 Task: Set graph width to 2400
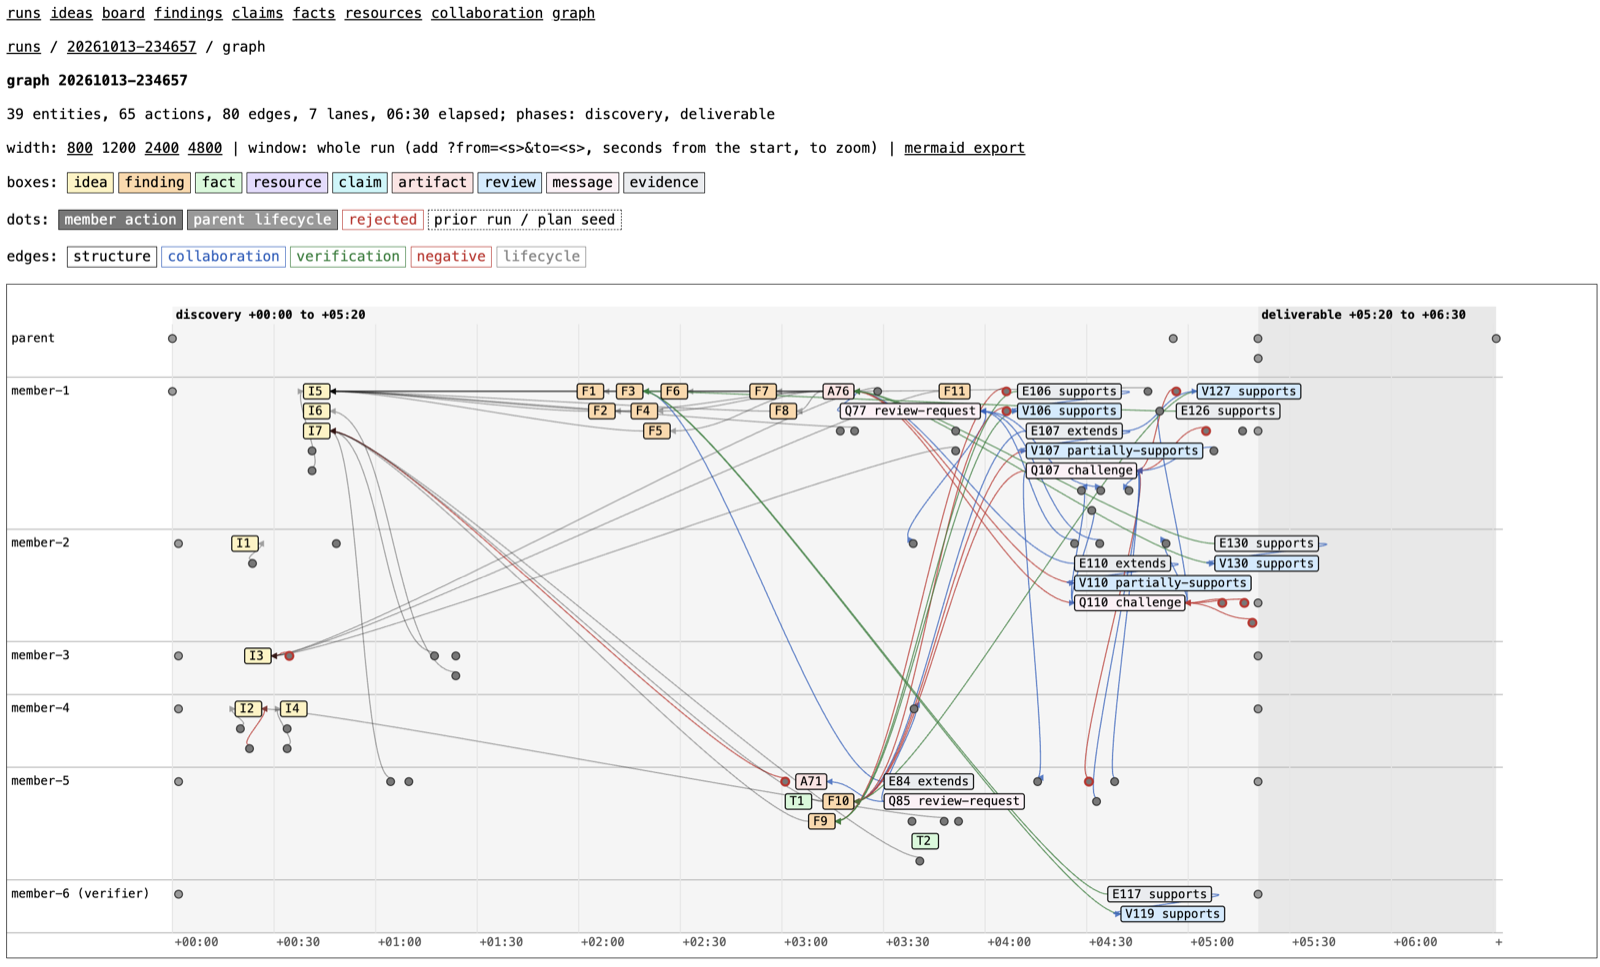pyautogui.click(x=162, y=148)
